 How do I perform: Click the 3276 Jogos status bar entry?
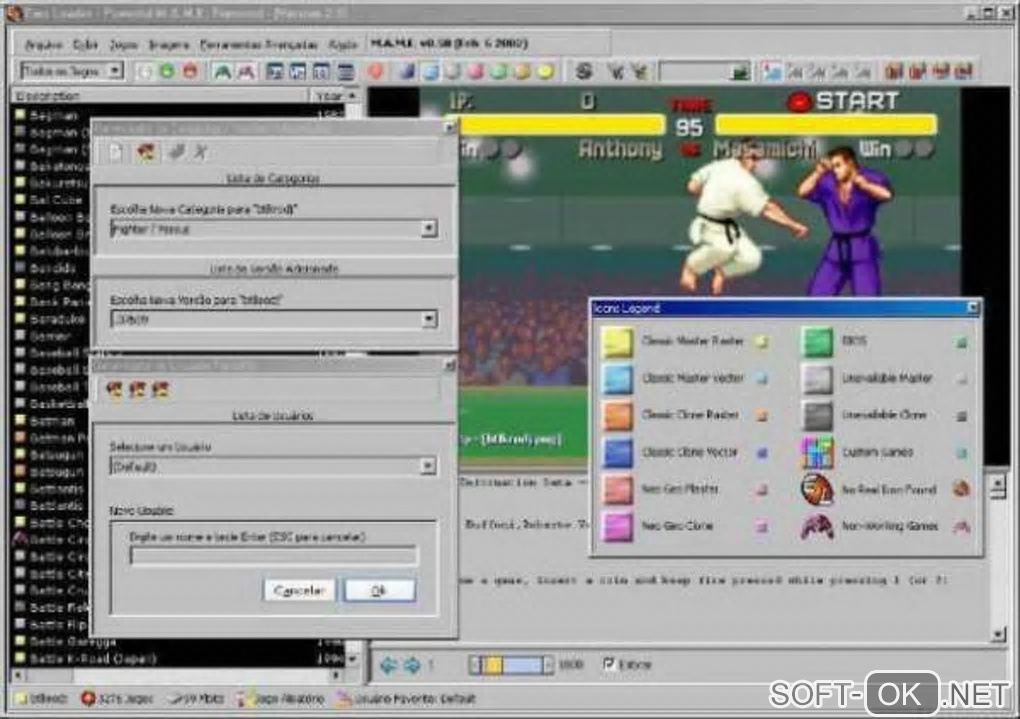coord(117,699)
